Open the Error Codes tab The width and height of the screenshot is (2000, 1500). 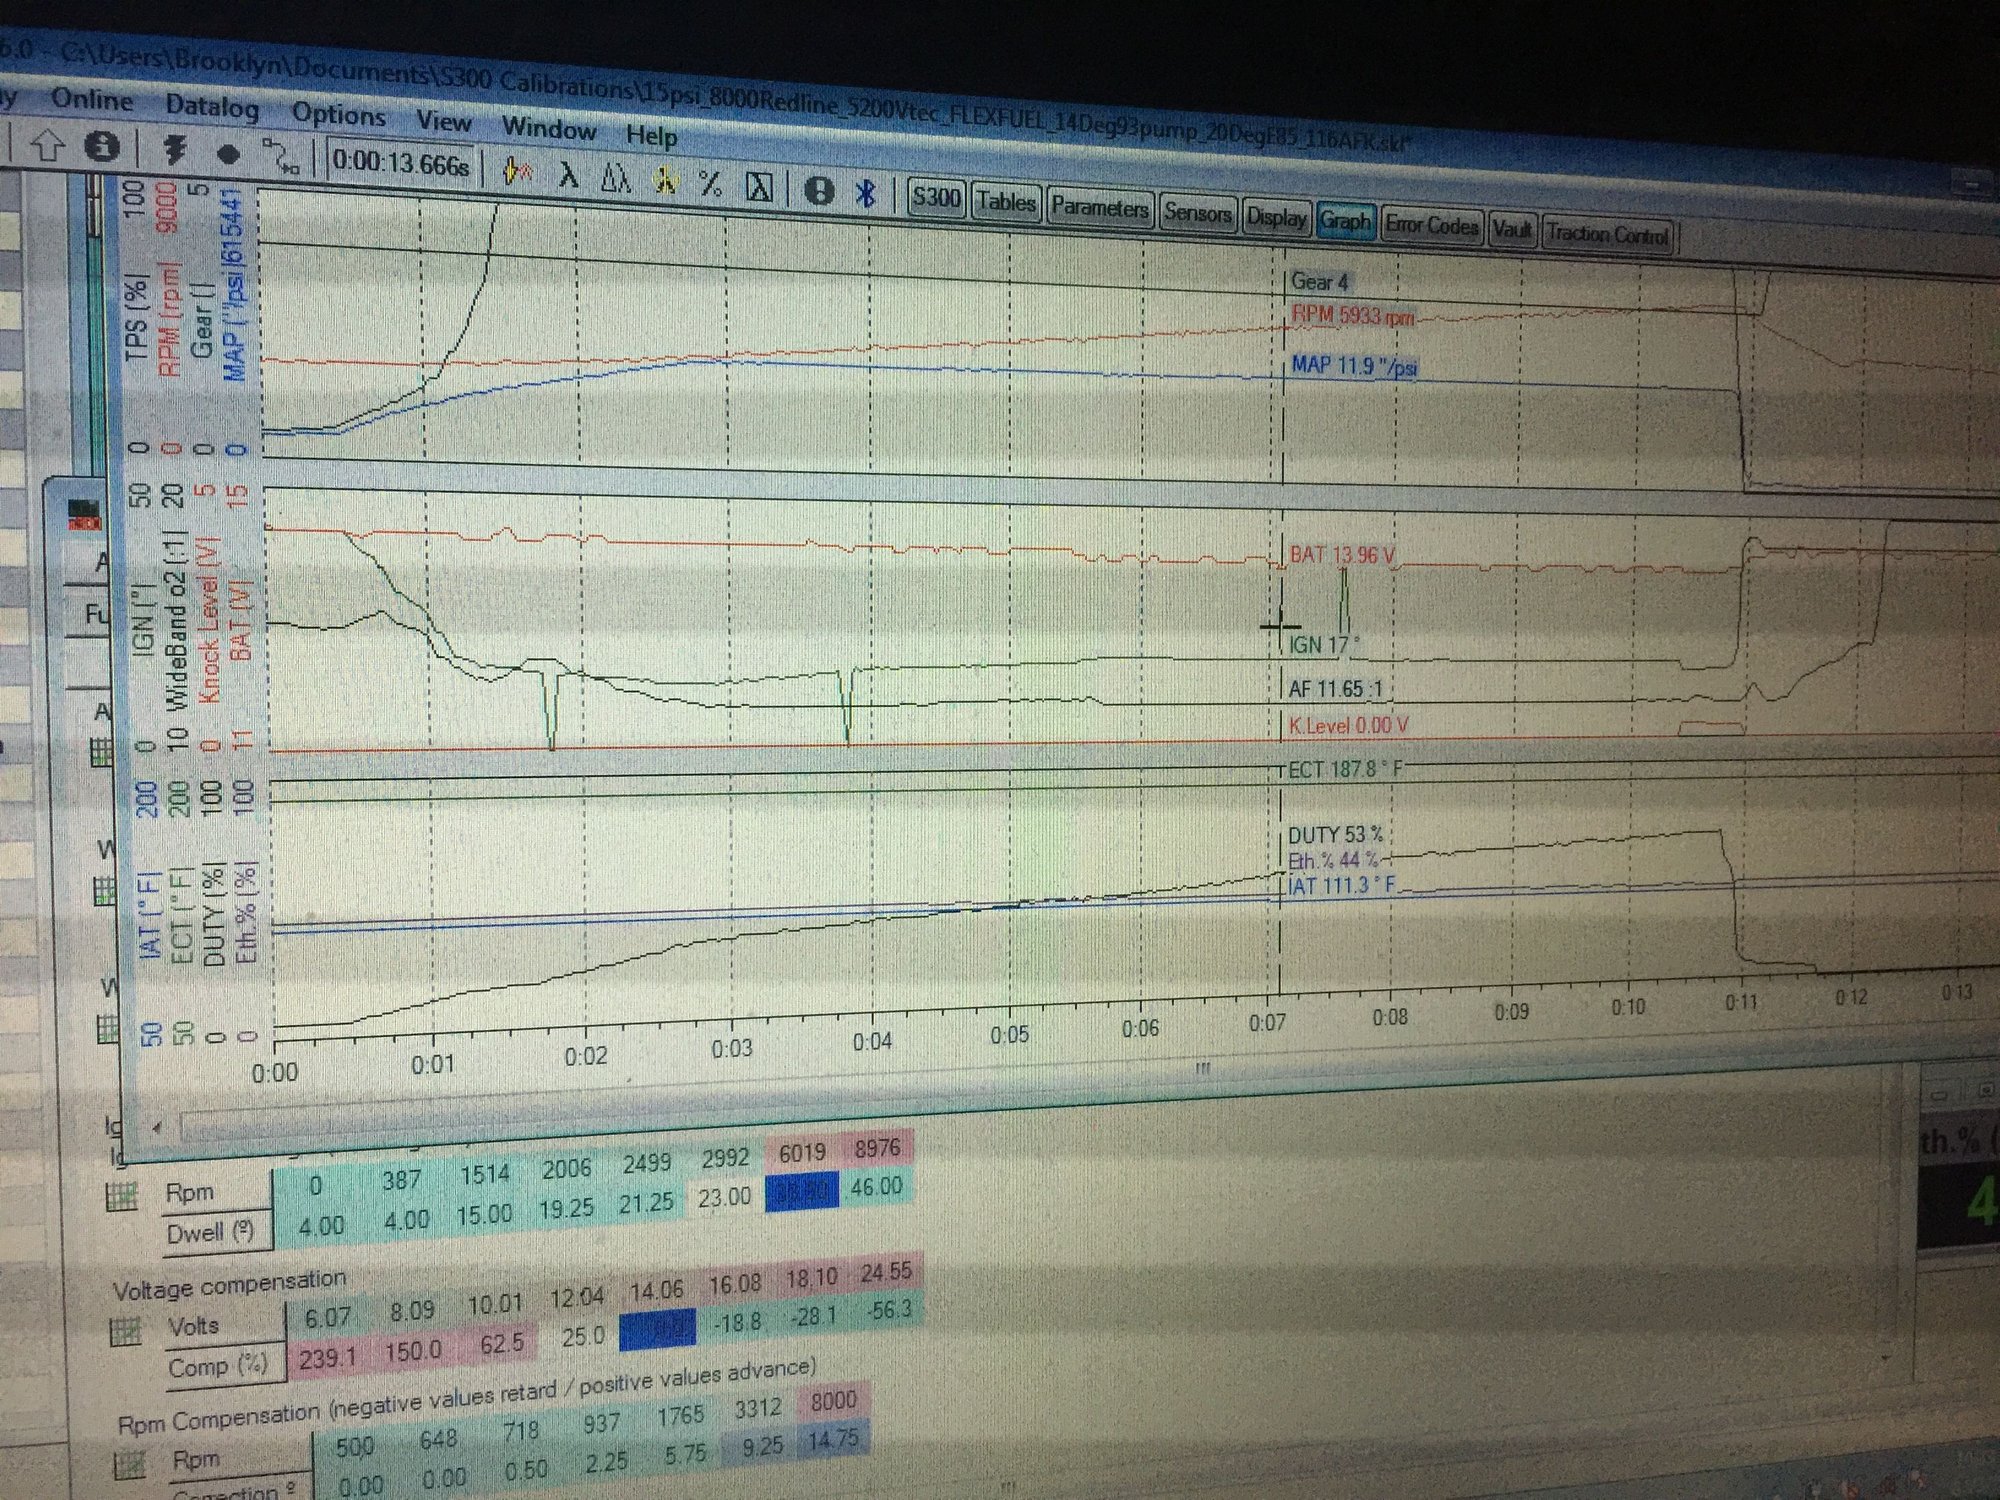tap(1431, 226)
